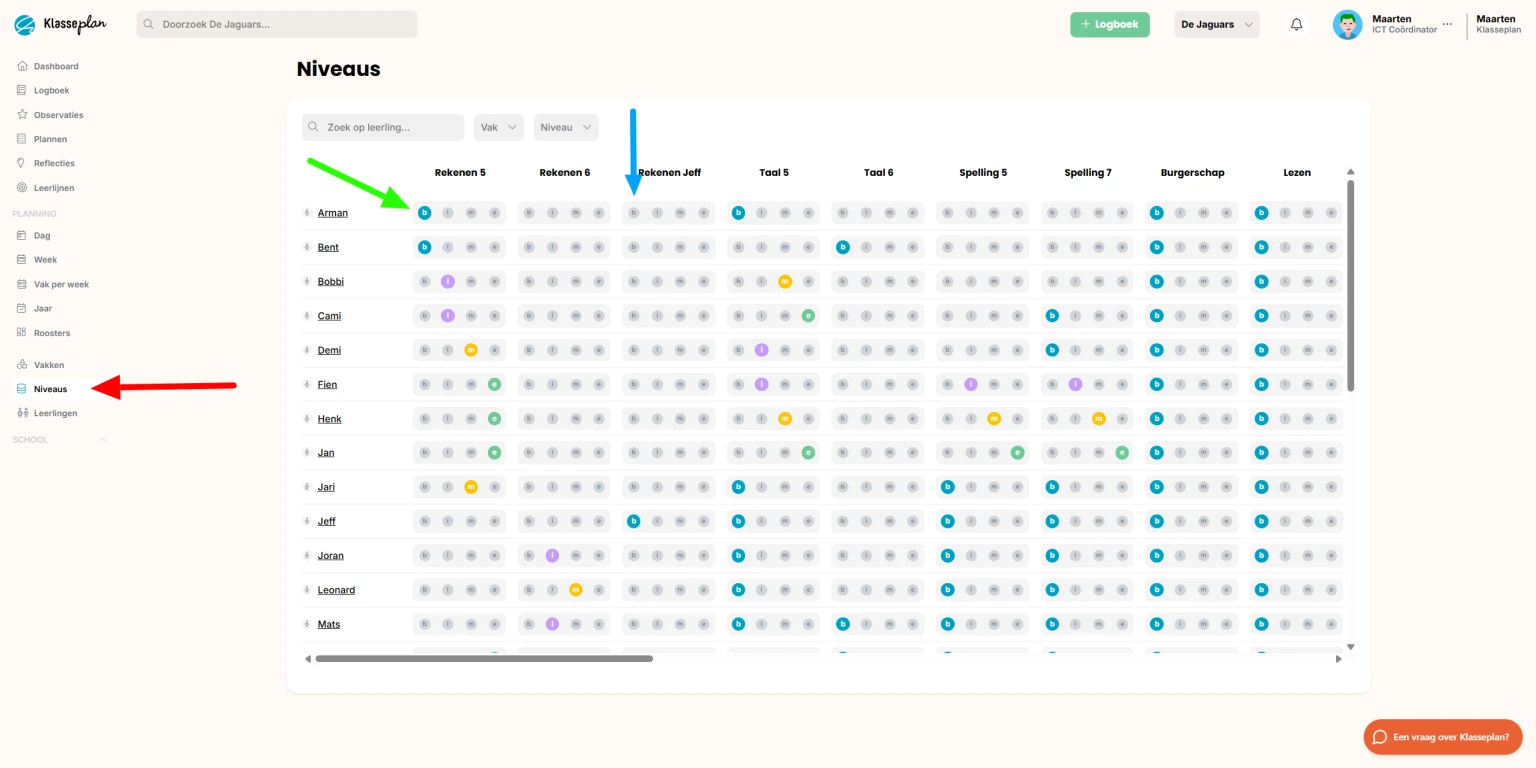This screenshot has width=1536, height=768.
Task: Open the Niveau filter dropdown
Action: [x=565, y=127]
